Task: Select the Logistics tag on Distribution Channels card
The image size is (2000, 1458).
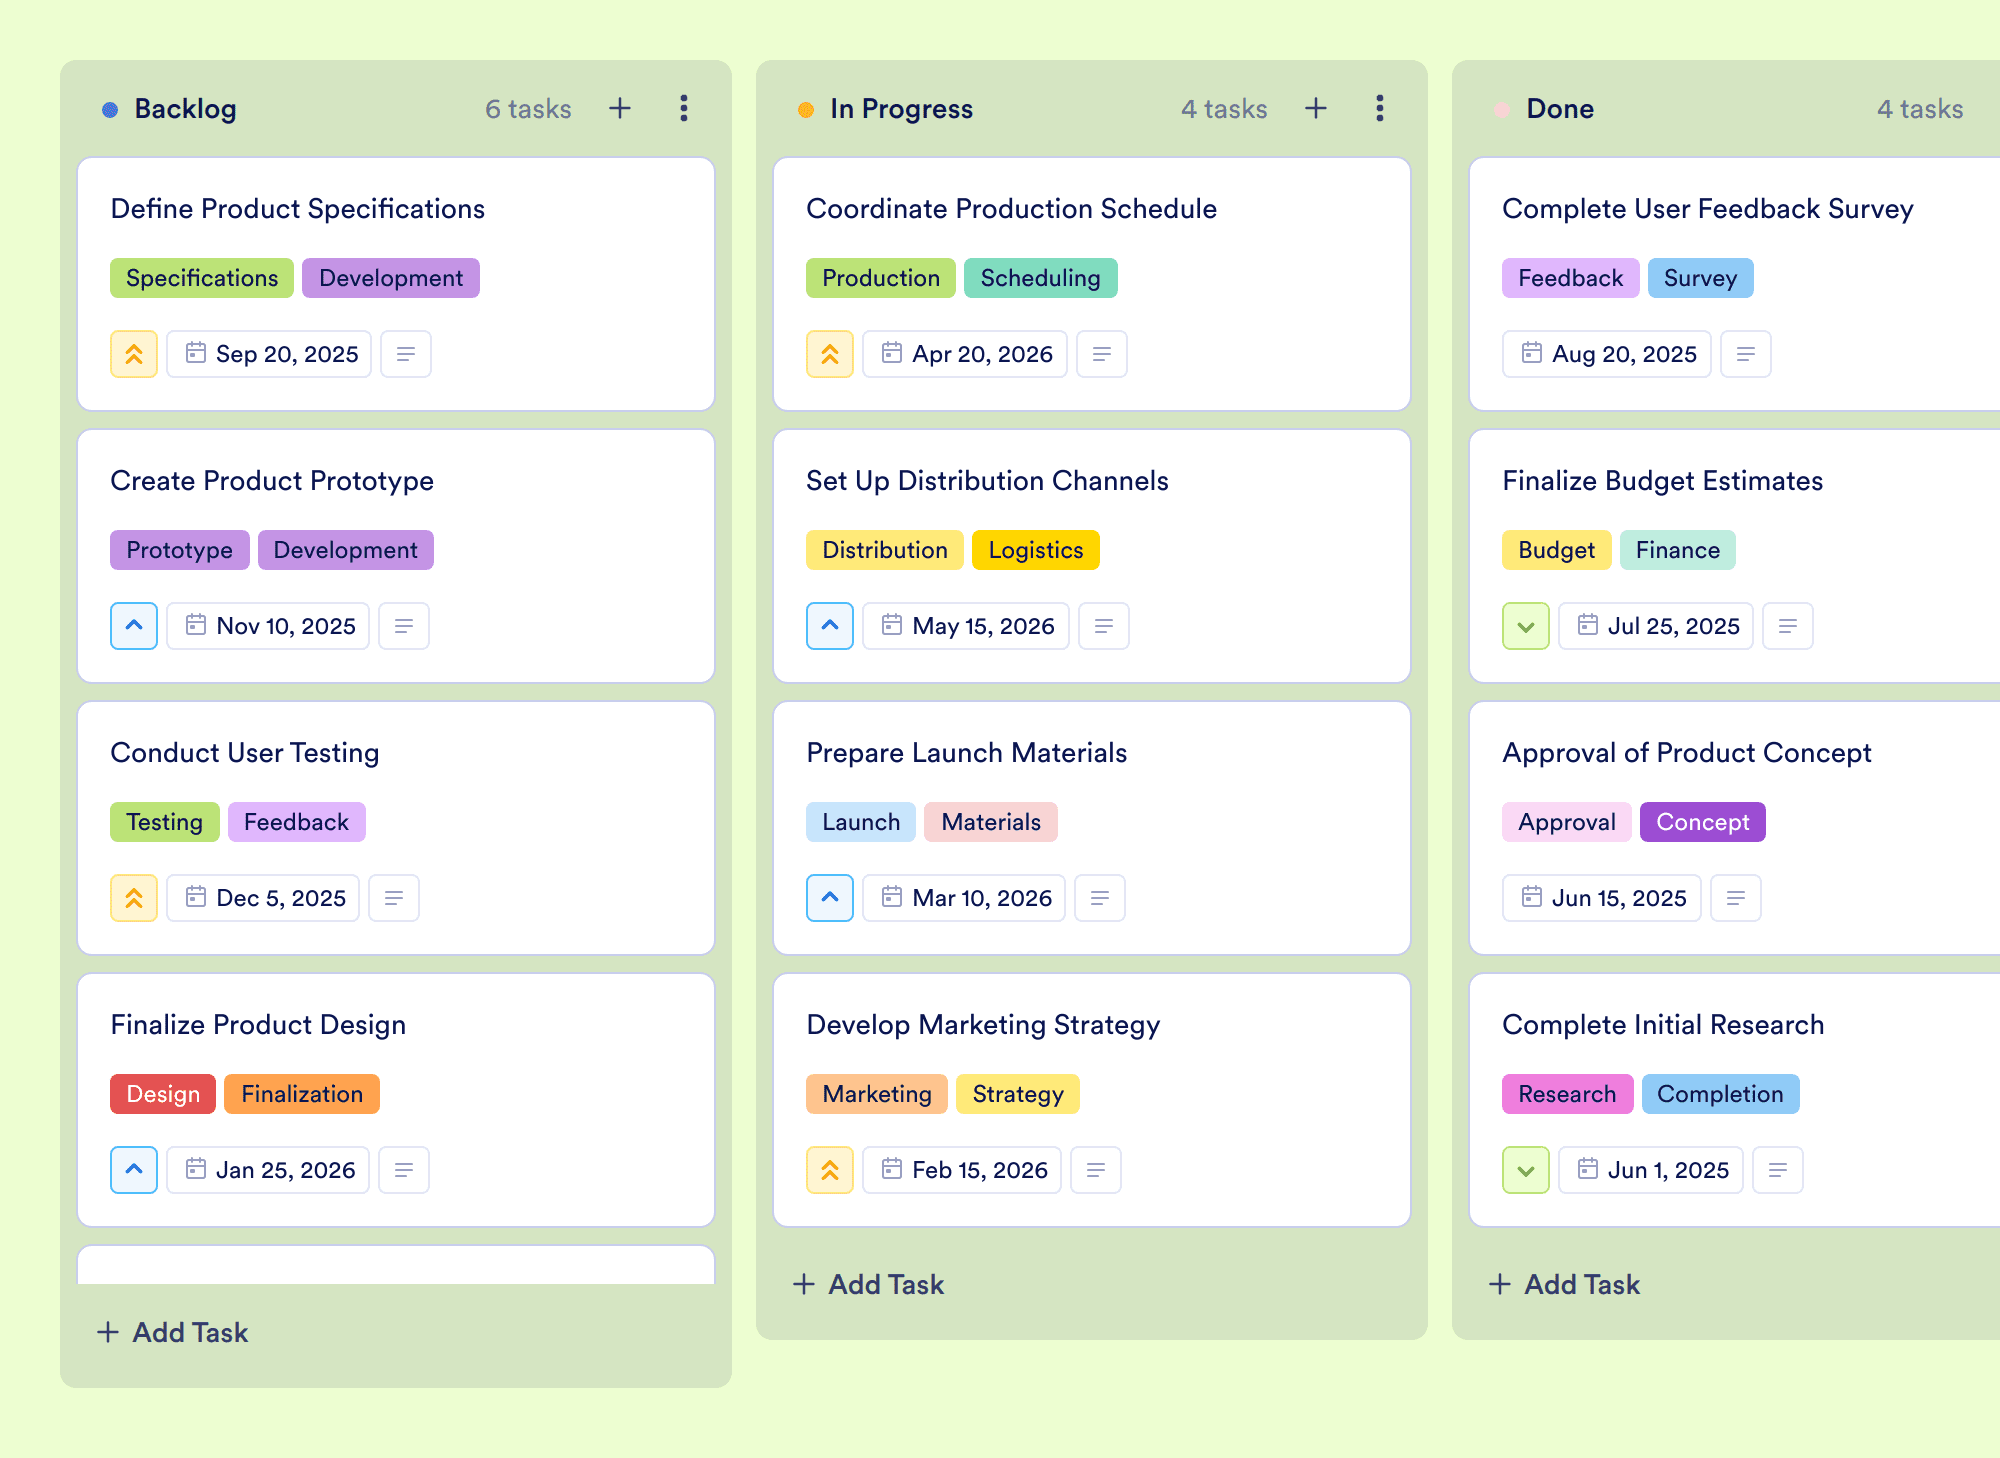Action: 1035,550
